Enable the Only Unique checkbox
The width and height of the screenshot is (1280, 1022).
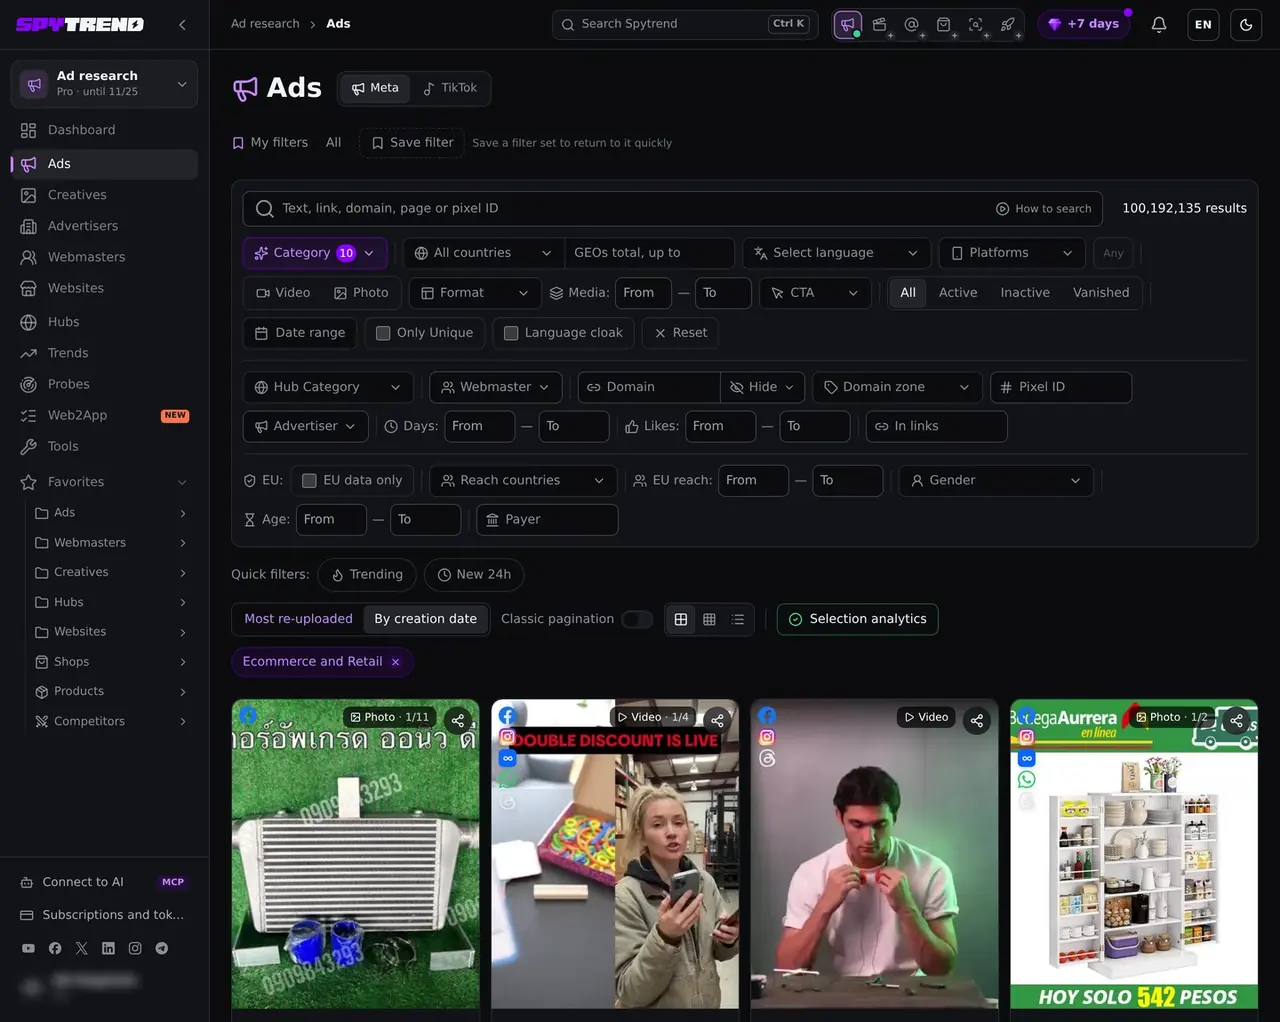click(383, 333)
